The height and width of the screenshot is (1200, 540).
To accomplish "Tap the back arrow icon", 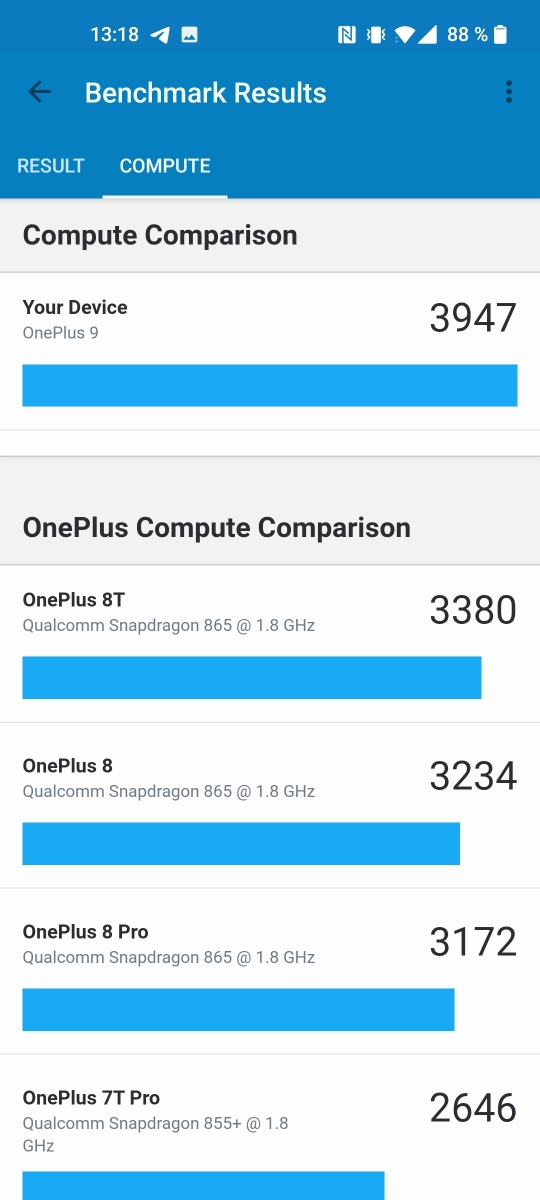I will (39, 93).
